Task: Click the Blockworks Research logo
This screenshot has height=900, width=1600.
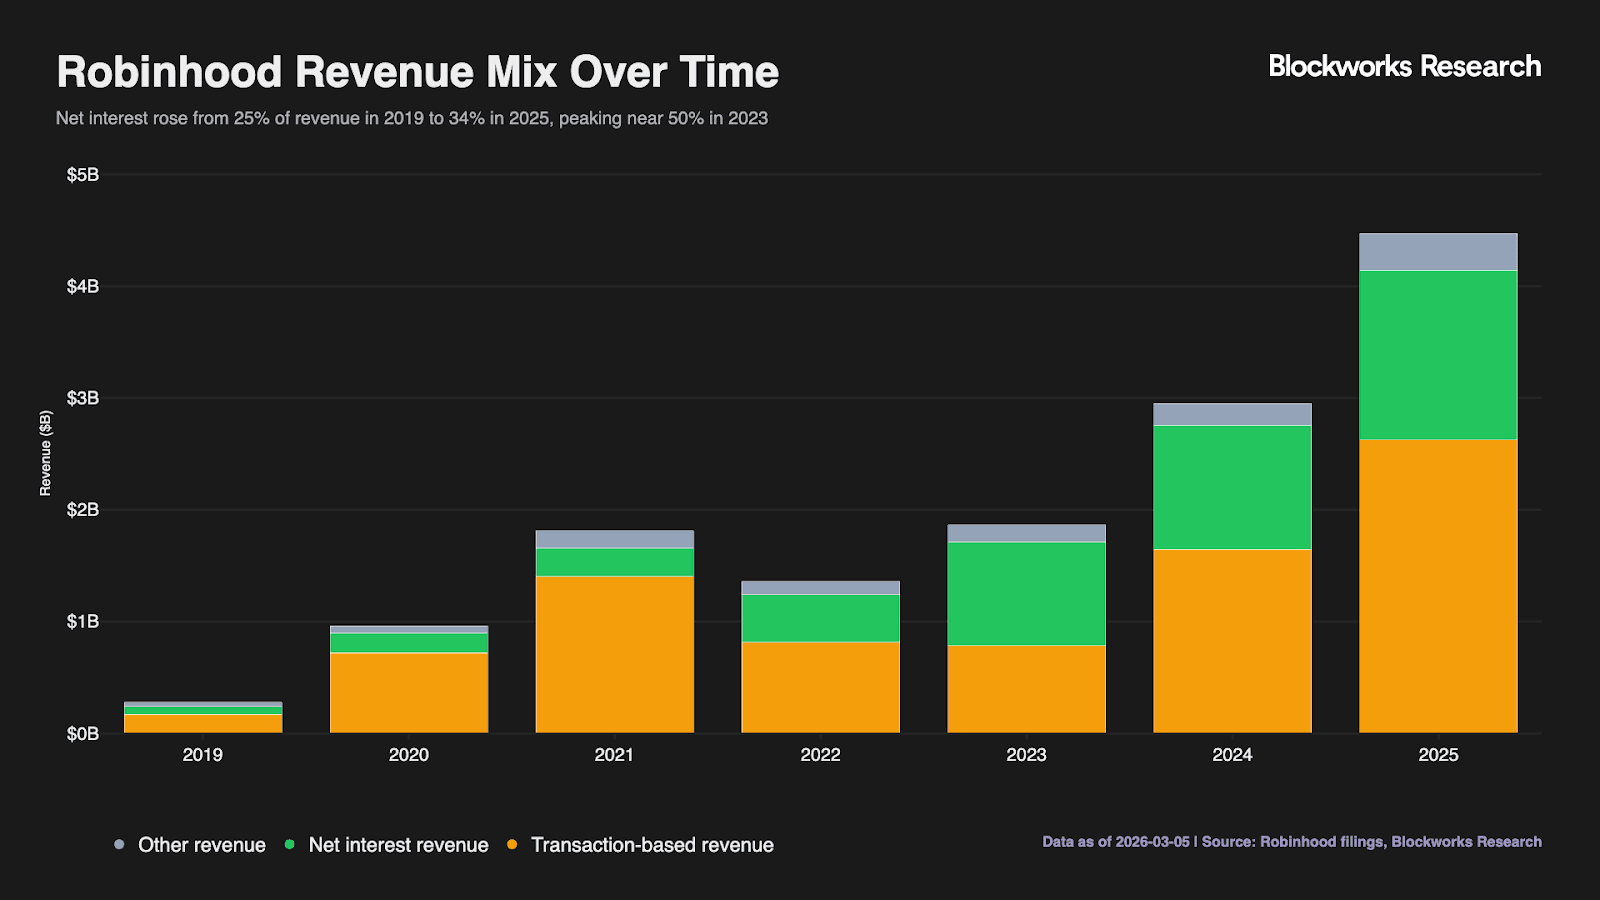Action: coord(1404,67)
